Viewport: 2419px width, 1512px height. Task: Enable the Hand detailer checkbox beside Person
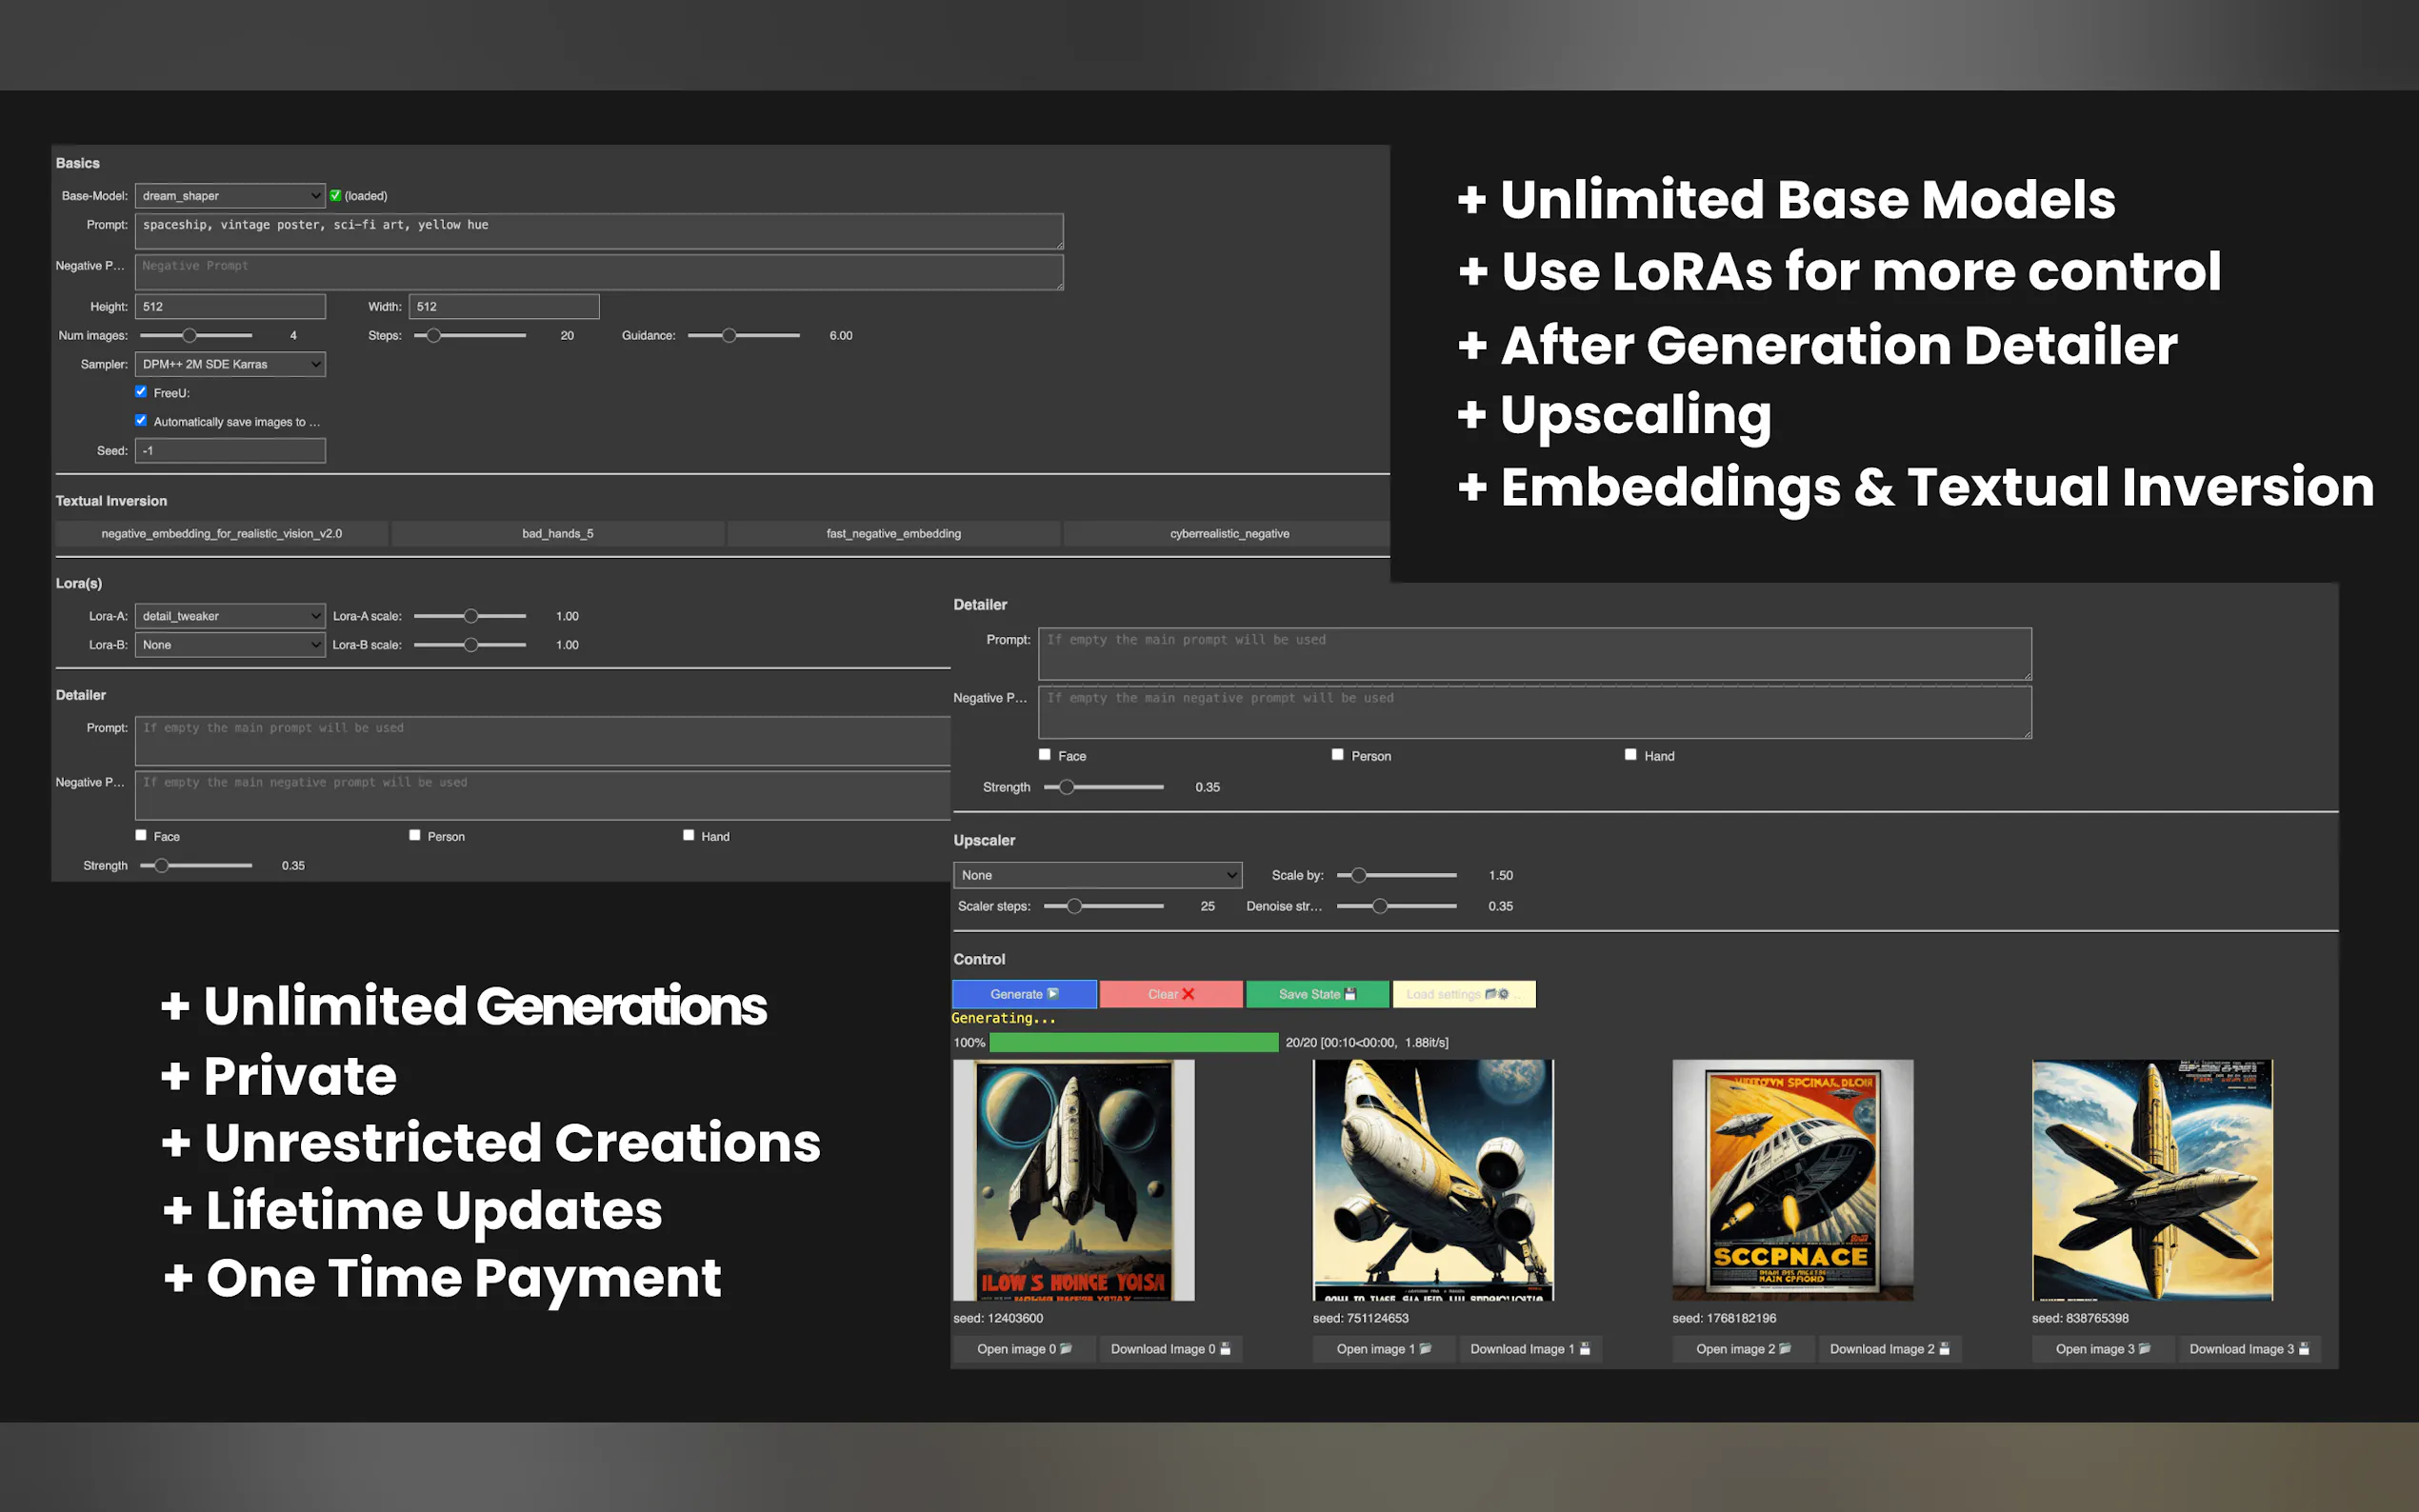pos(1630,755)
